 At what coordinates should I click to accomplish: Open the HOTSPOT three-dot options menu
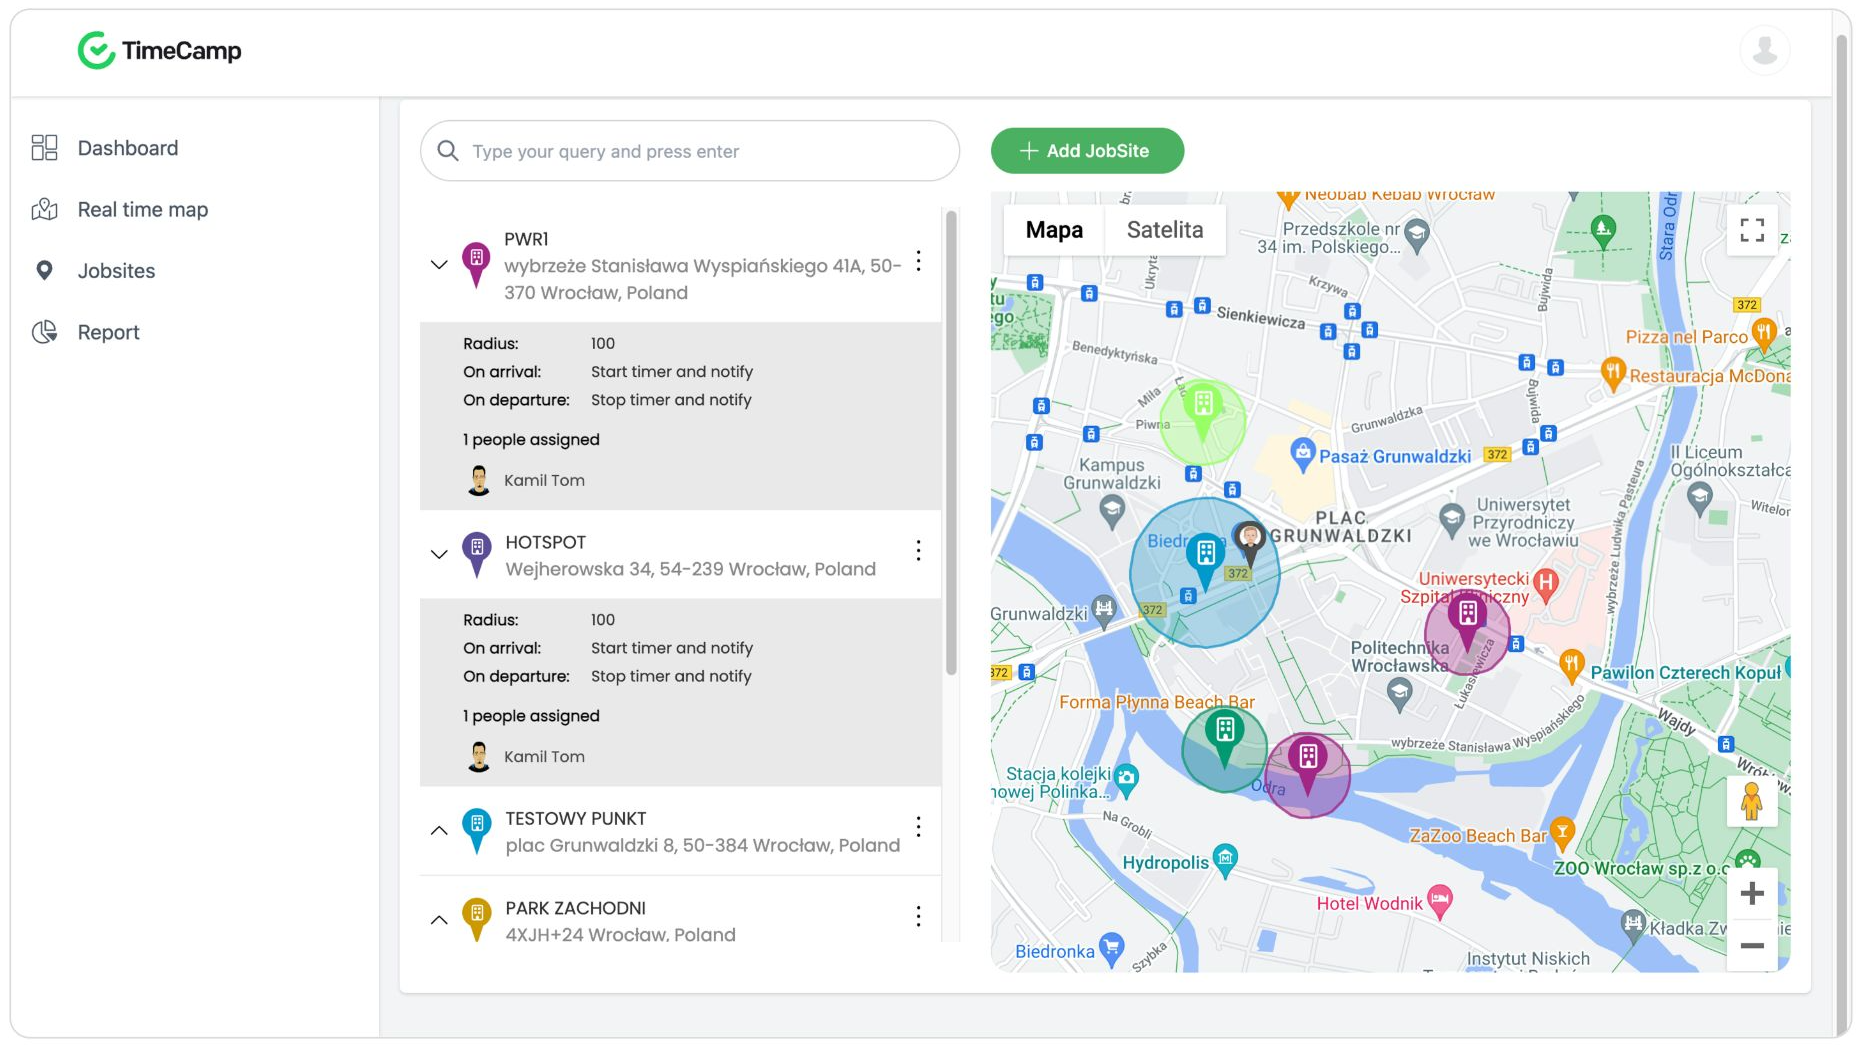[x=918, y=551]
